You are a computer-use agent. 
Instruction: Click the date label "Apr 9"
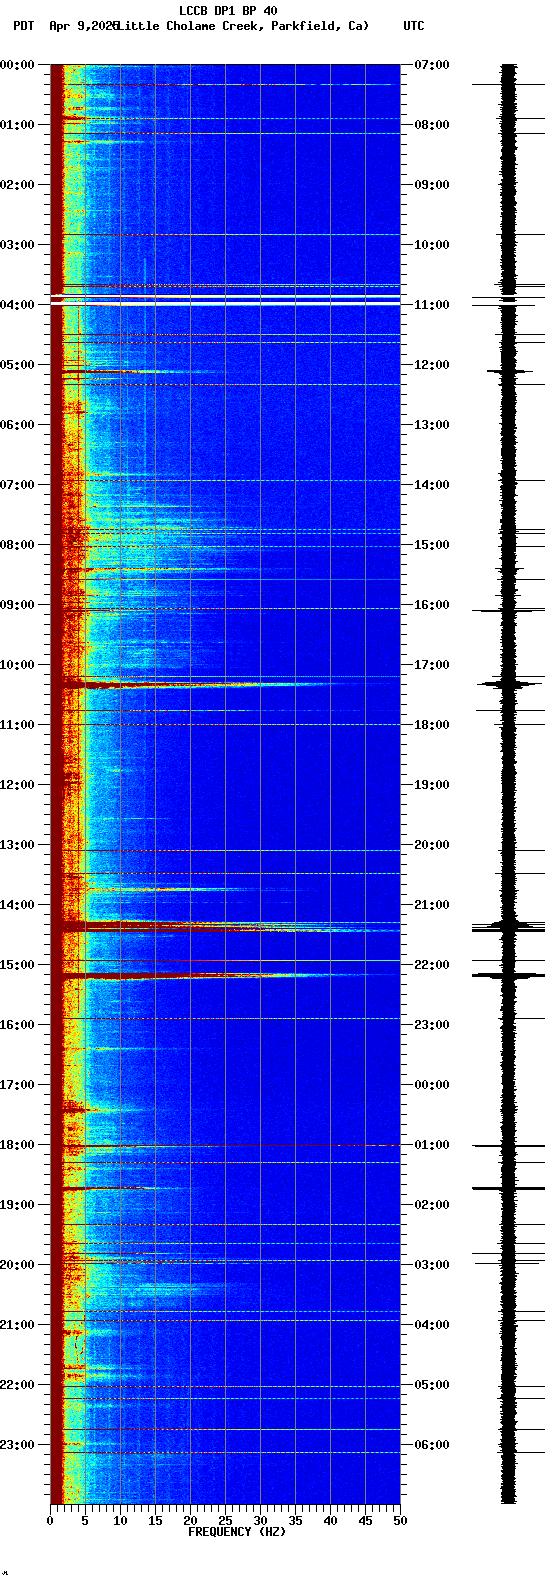tap(66, 26)
